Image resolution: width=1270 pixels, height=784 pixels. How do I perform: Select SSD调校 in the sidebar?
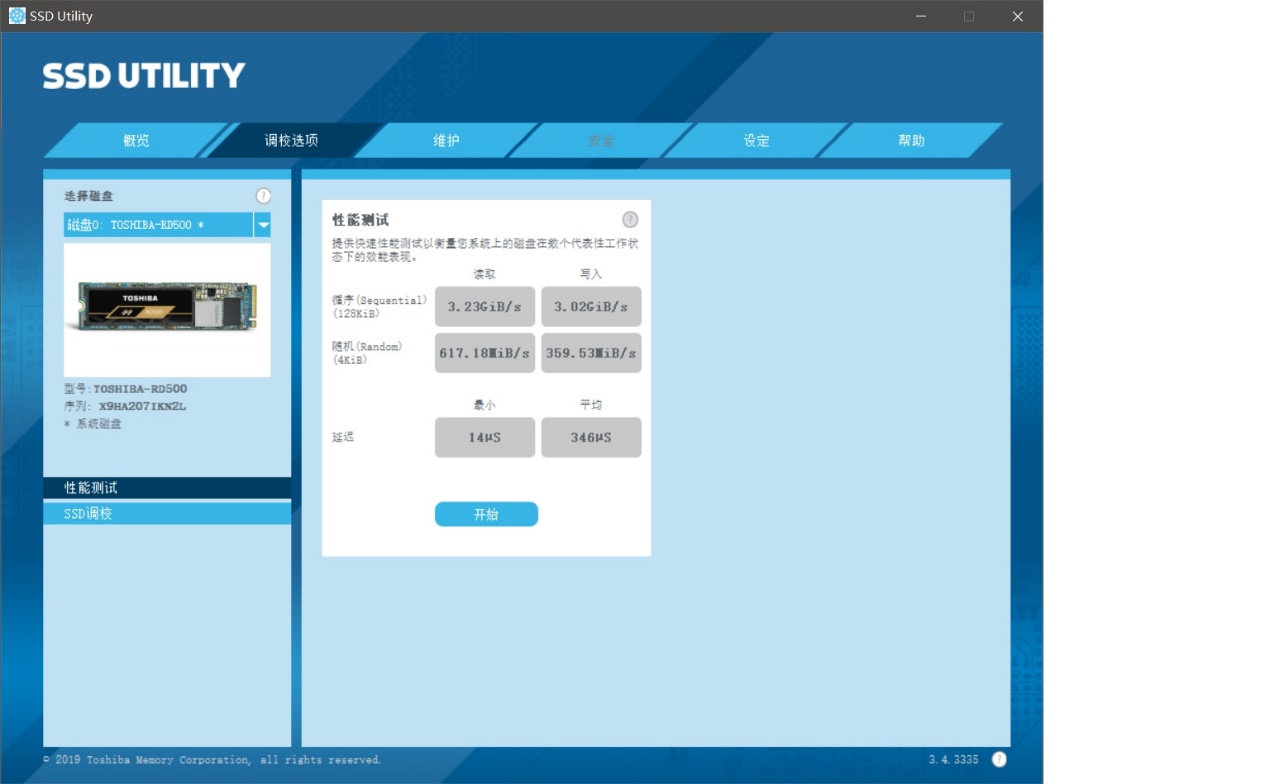pos(167,513)
